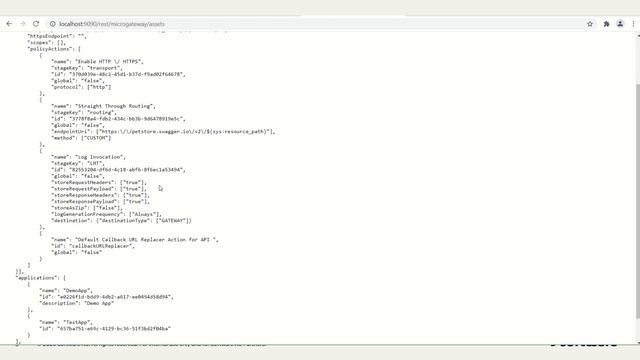640x360 pixels.
Task: Open the browser extensions puzzle icon
Action: point(607,24)
